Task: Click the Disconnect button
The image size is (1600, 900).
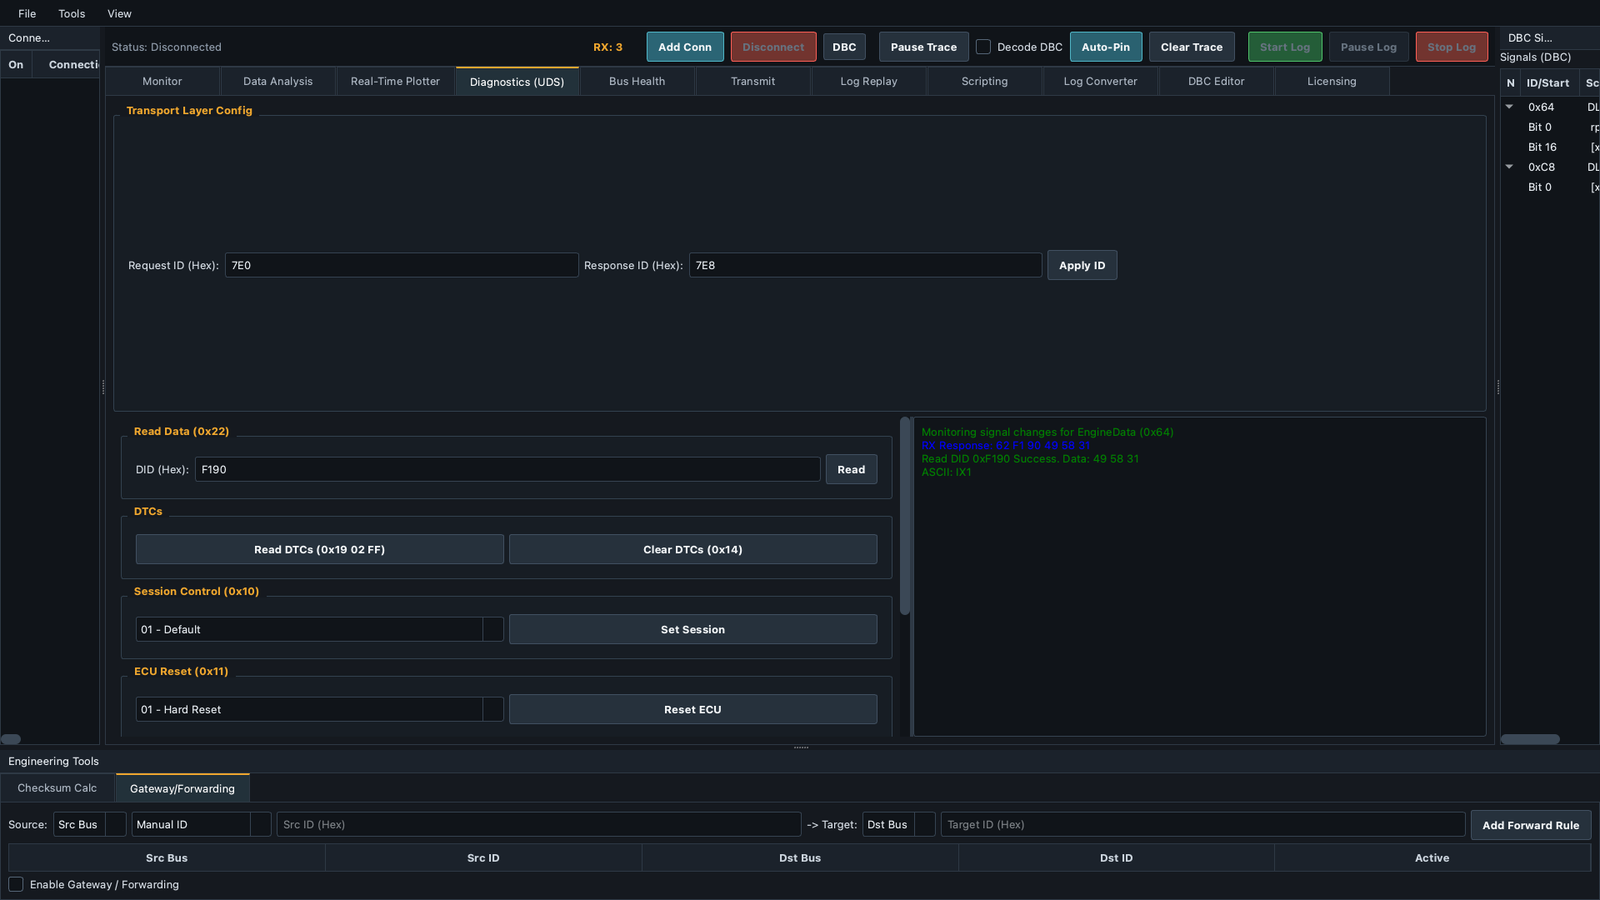Action: tap(773, 47)
